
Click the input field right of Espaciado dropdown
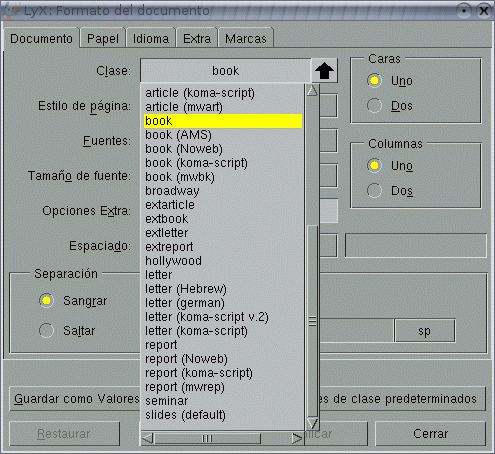[416, 246]
